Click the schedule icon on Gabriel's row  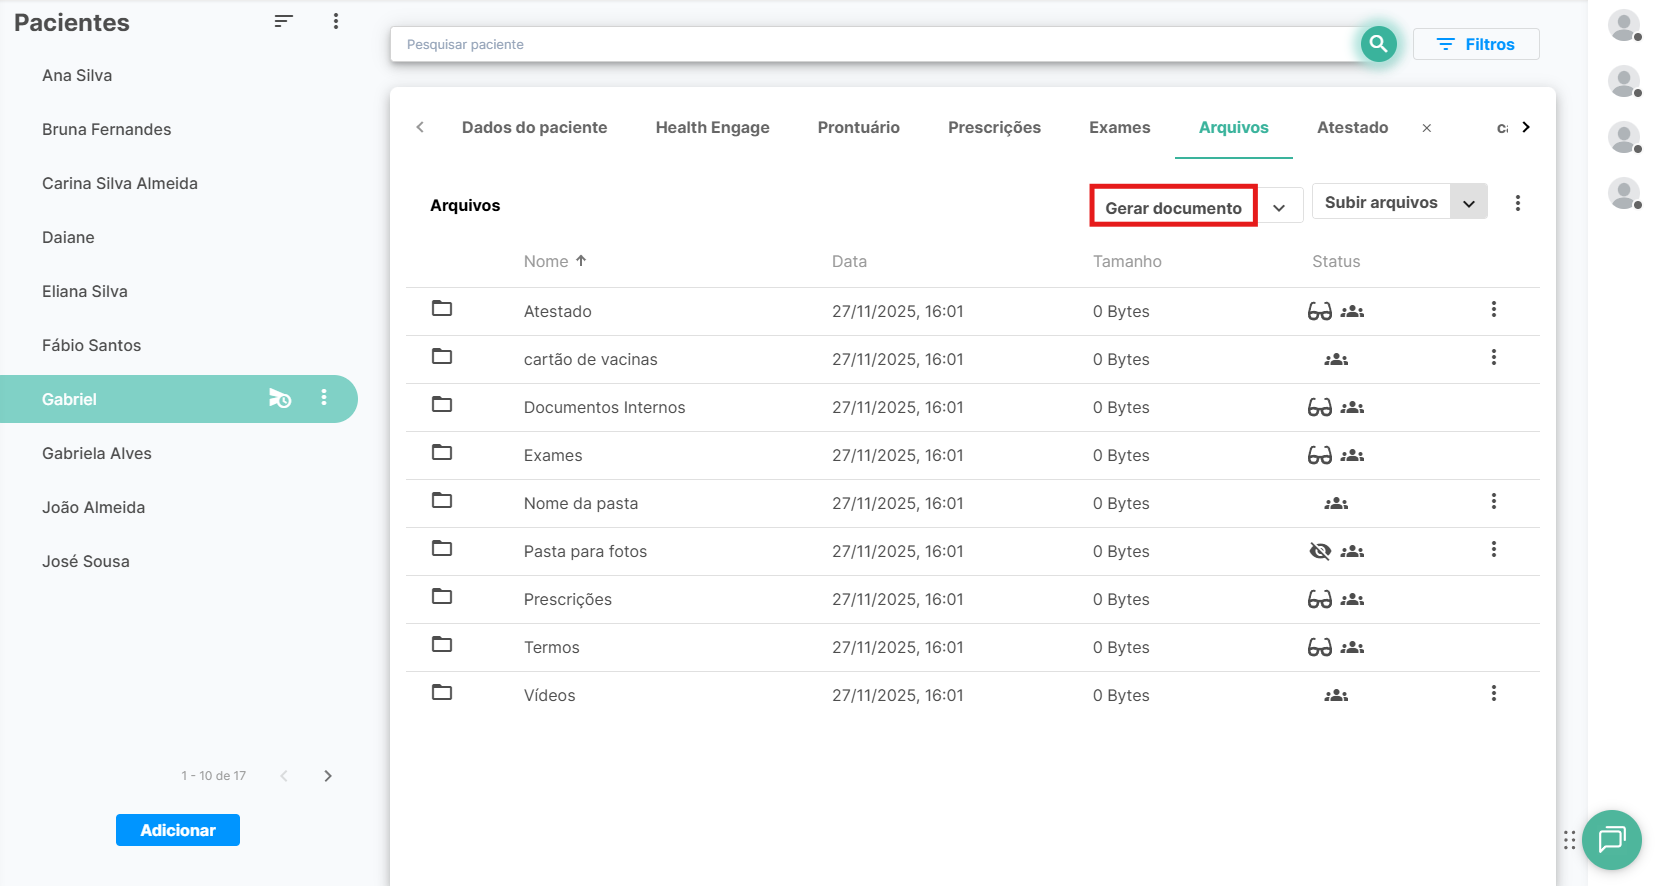click(x=280, y=399)
